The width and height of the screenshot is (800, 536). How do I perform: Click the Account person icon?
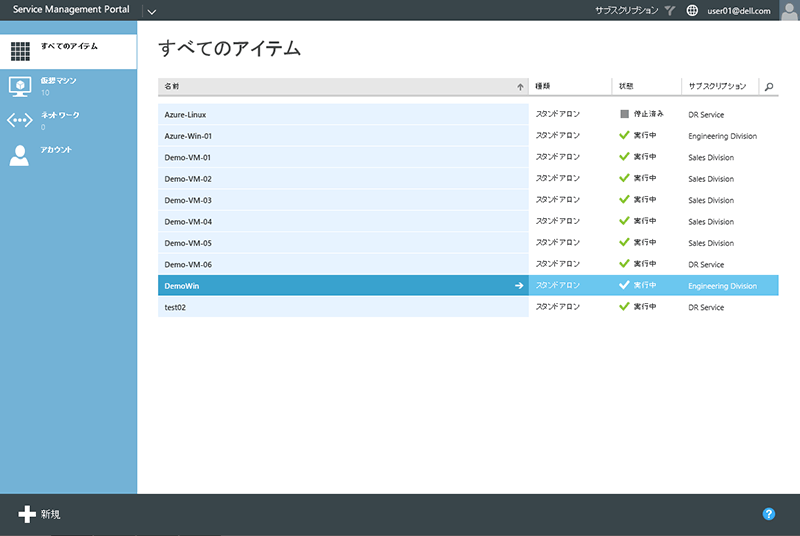[x=20, y=155]
